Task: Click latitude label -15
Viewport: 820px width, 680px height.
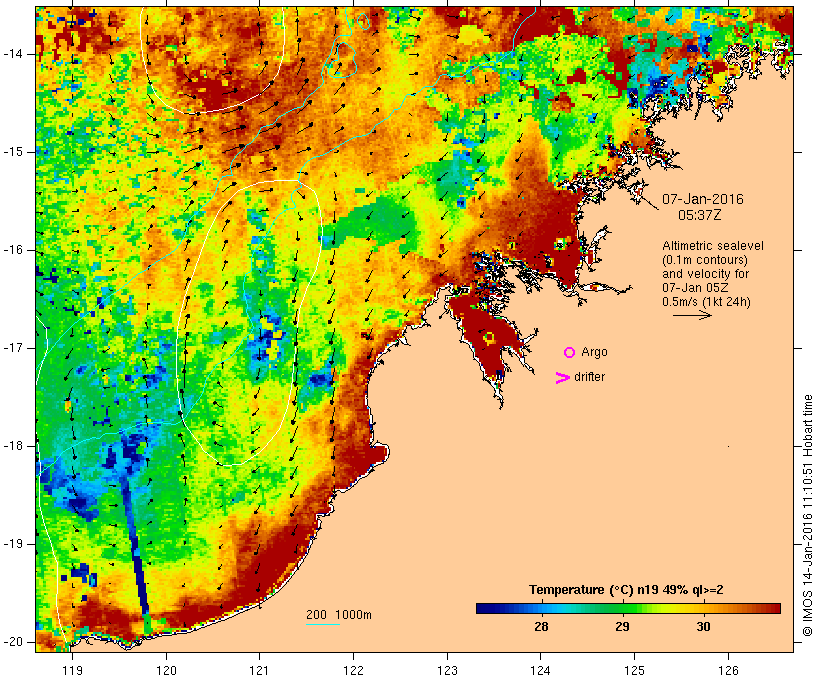Action: (x=13, y=152)
